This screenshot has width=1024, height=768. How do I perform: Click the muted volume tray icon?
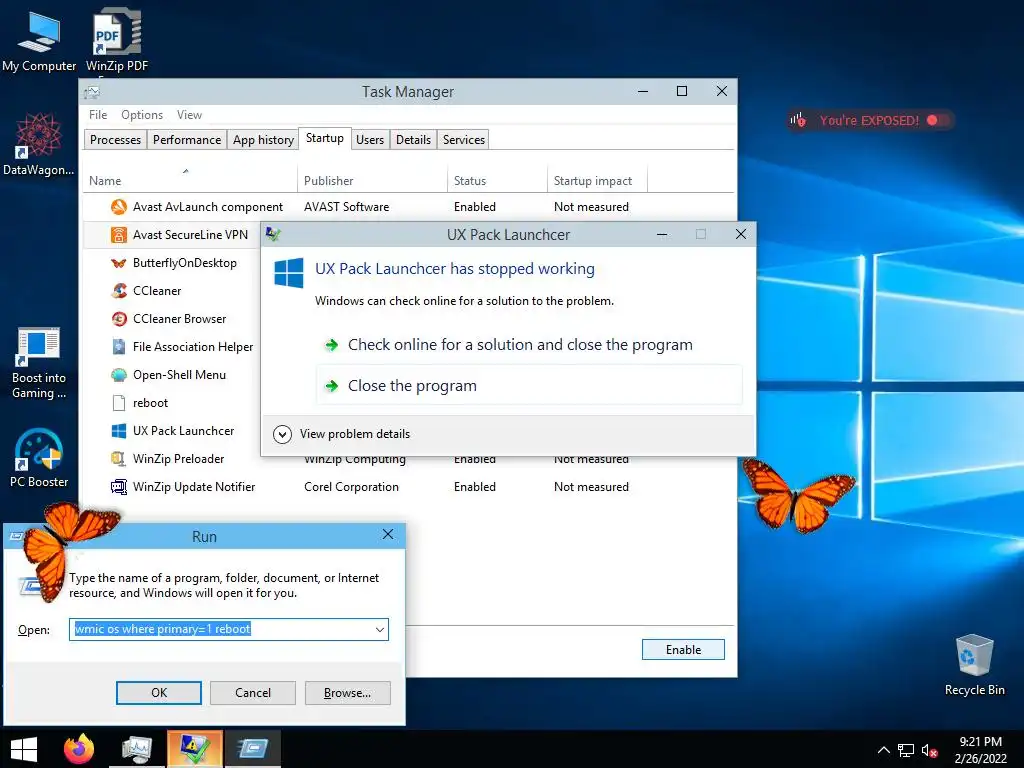(x=929, y=751)
